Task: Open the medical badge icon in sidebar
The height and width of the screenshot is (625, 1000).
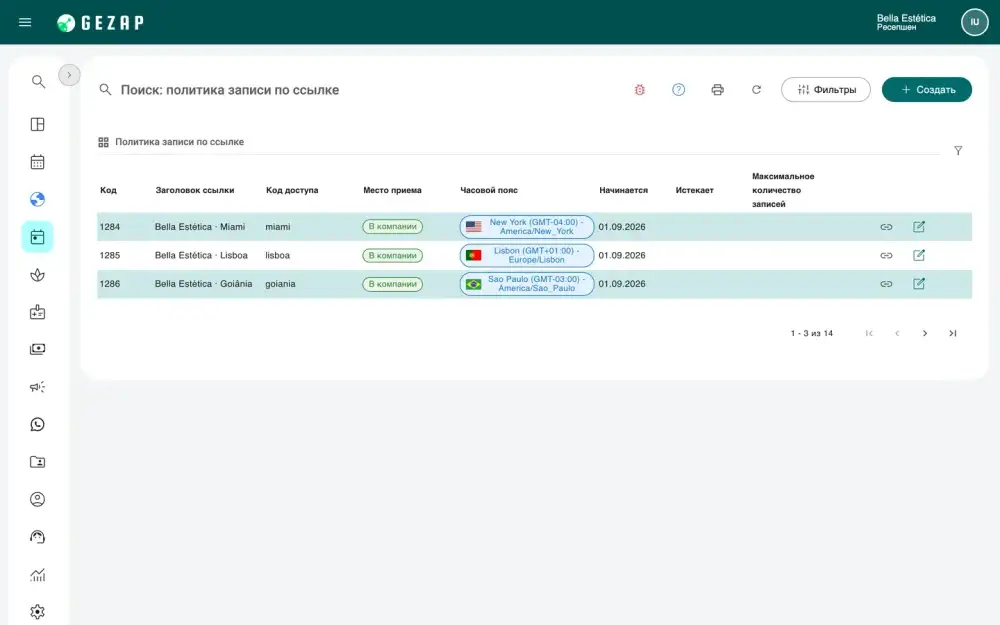Action: pyautogui.click(x=38, y=312)
